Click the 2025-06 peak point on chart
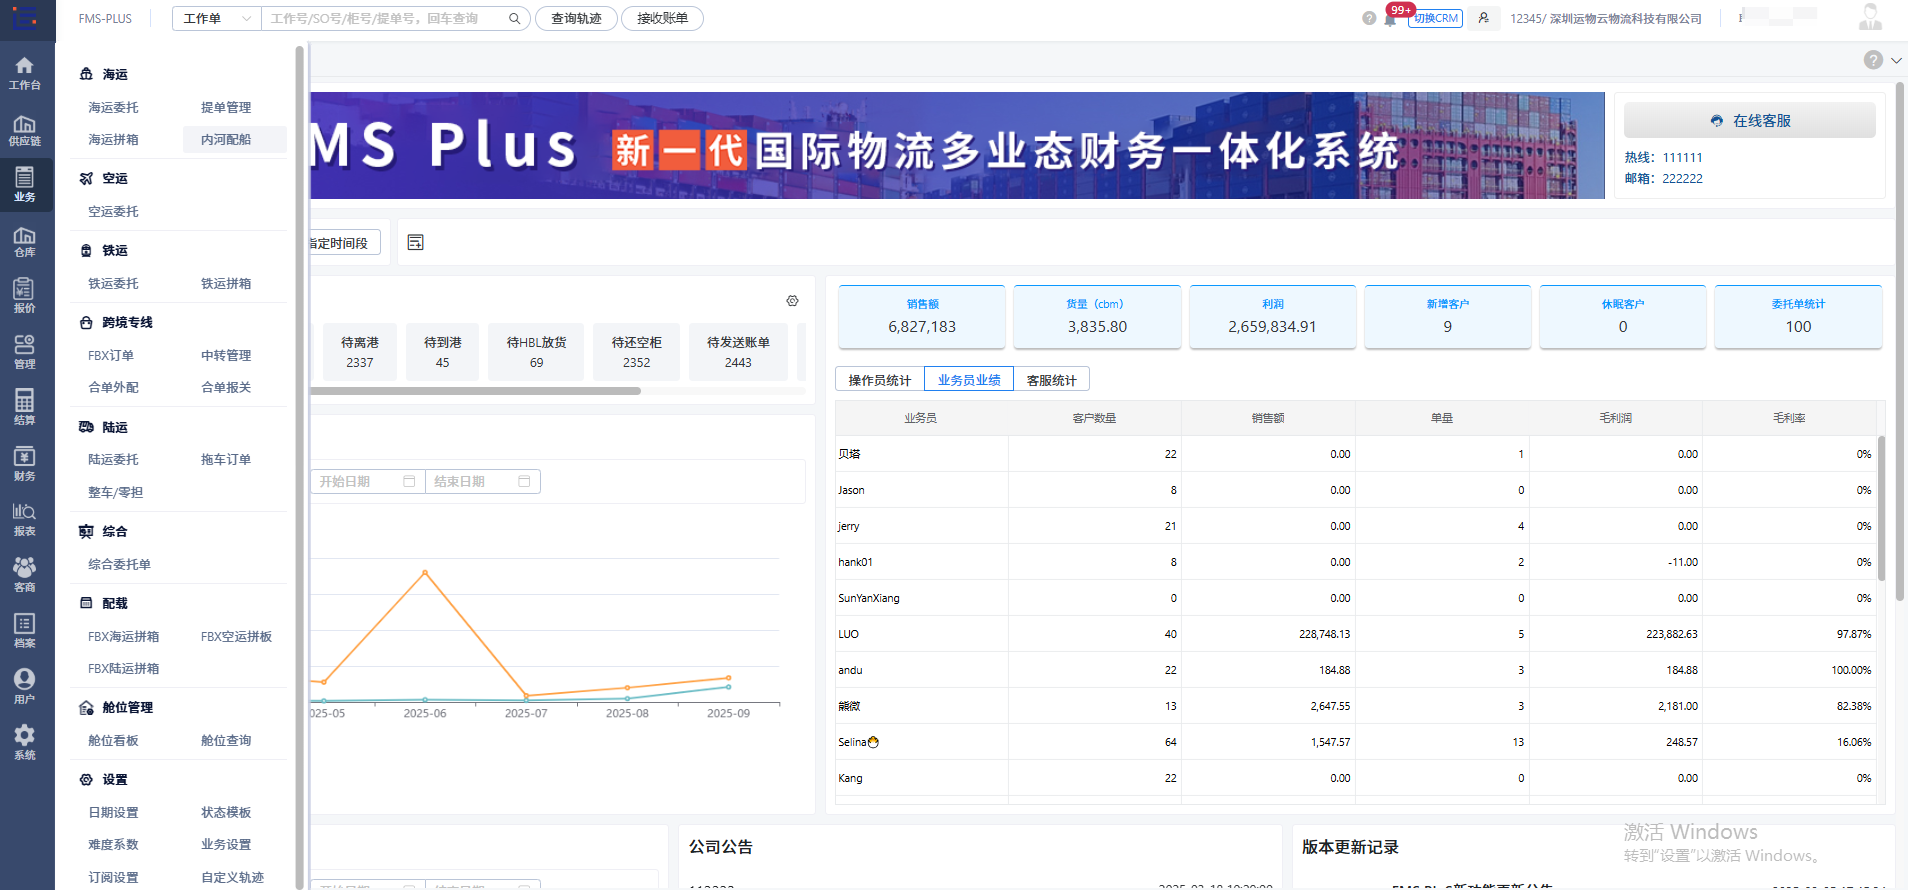Viewport: 1908px width, 890px height. [425, 573]
